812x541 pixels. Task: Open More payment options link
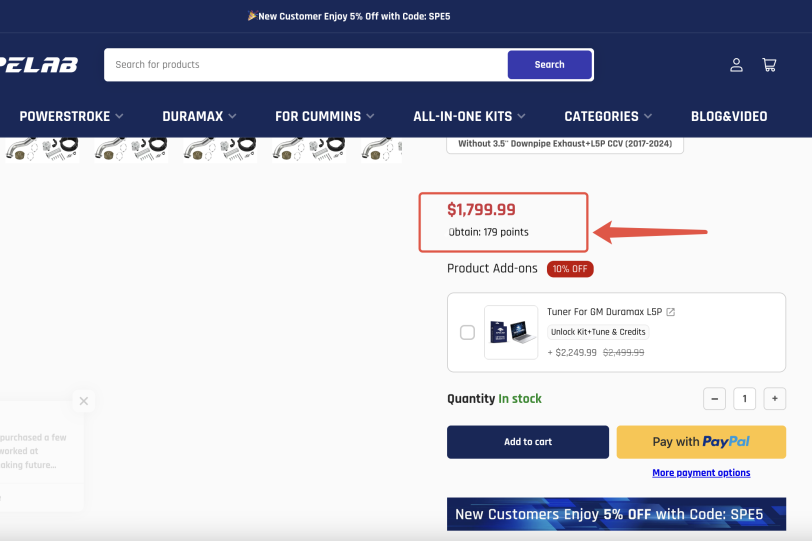click(701, 473)
